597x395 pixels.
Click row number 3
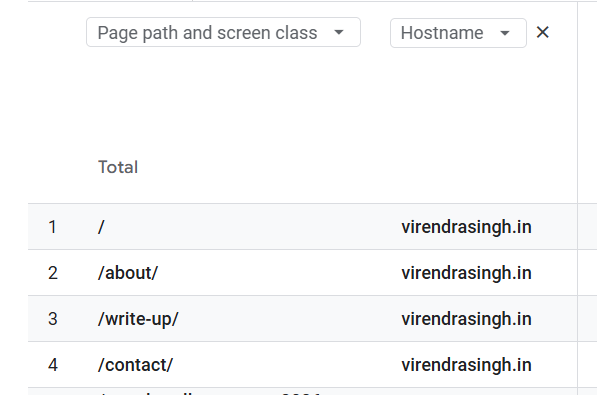click(53, 319)
